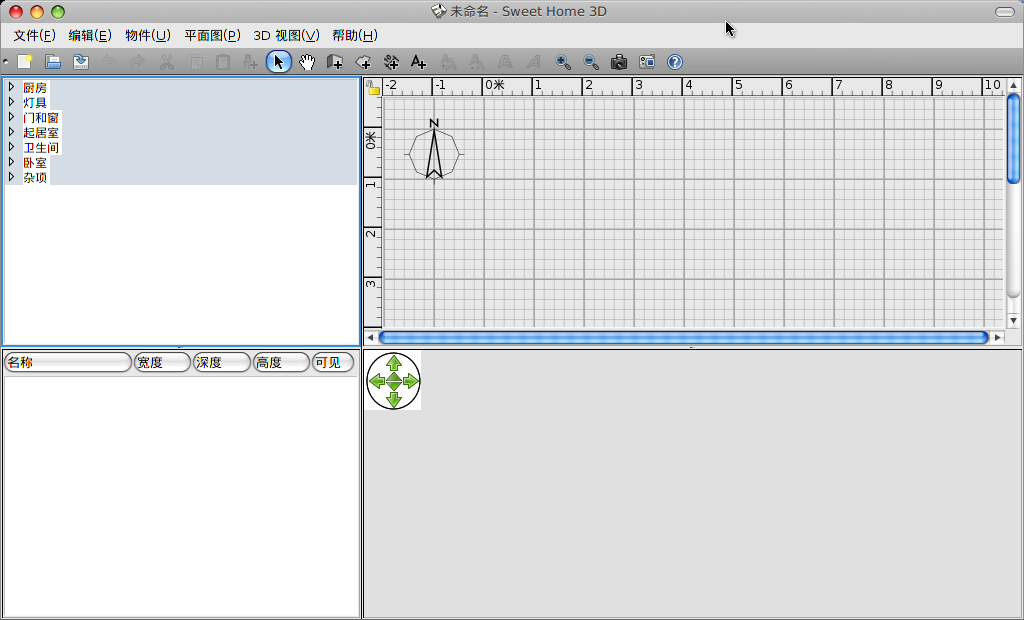Screen dimensions: 1024x620
Task: Click the Paste clipboard icon
Action: tap(223, 62)
